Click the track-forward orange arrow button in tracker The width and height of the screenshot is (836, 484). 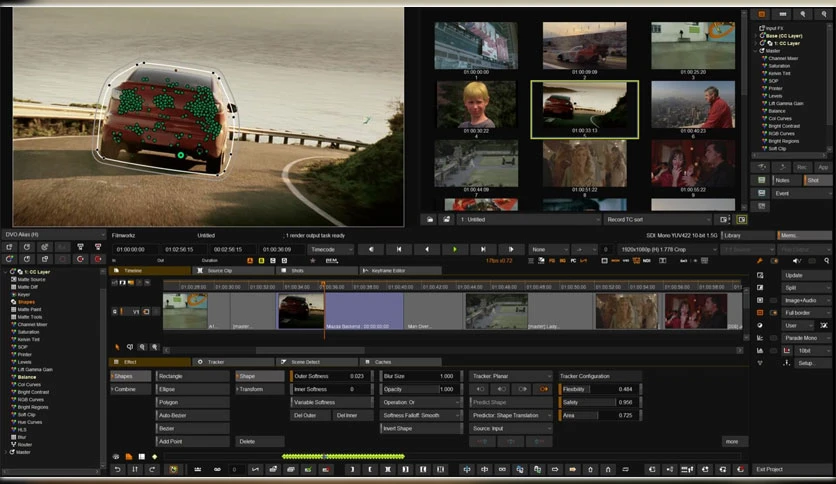543,389
